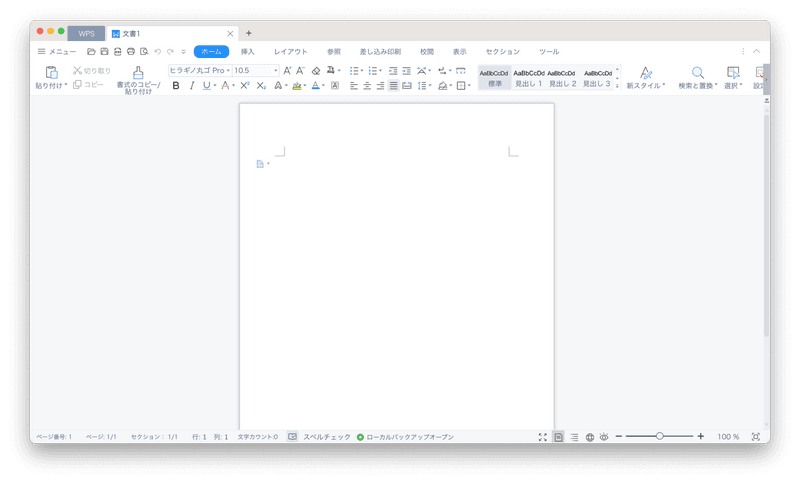Adjust the zoom slider handle
Screen dimensions: 800x483
coord(660,436)
